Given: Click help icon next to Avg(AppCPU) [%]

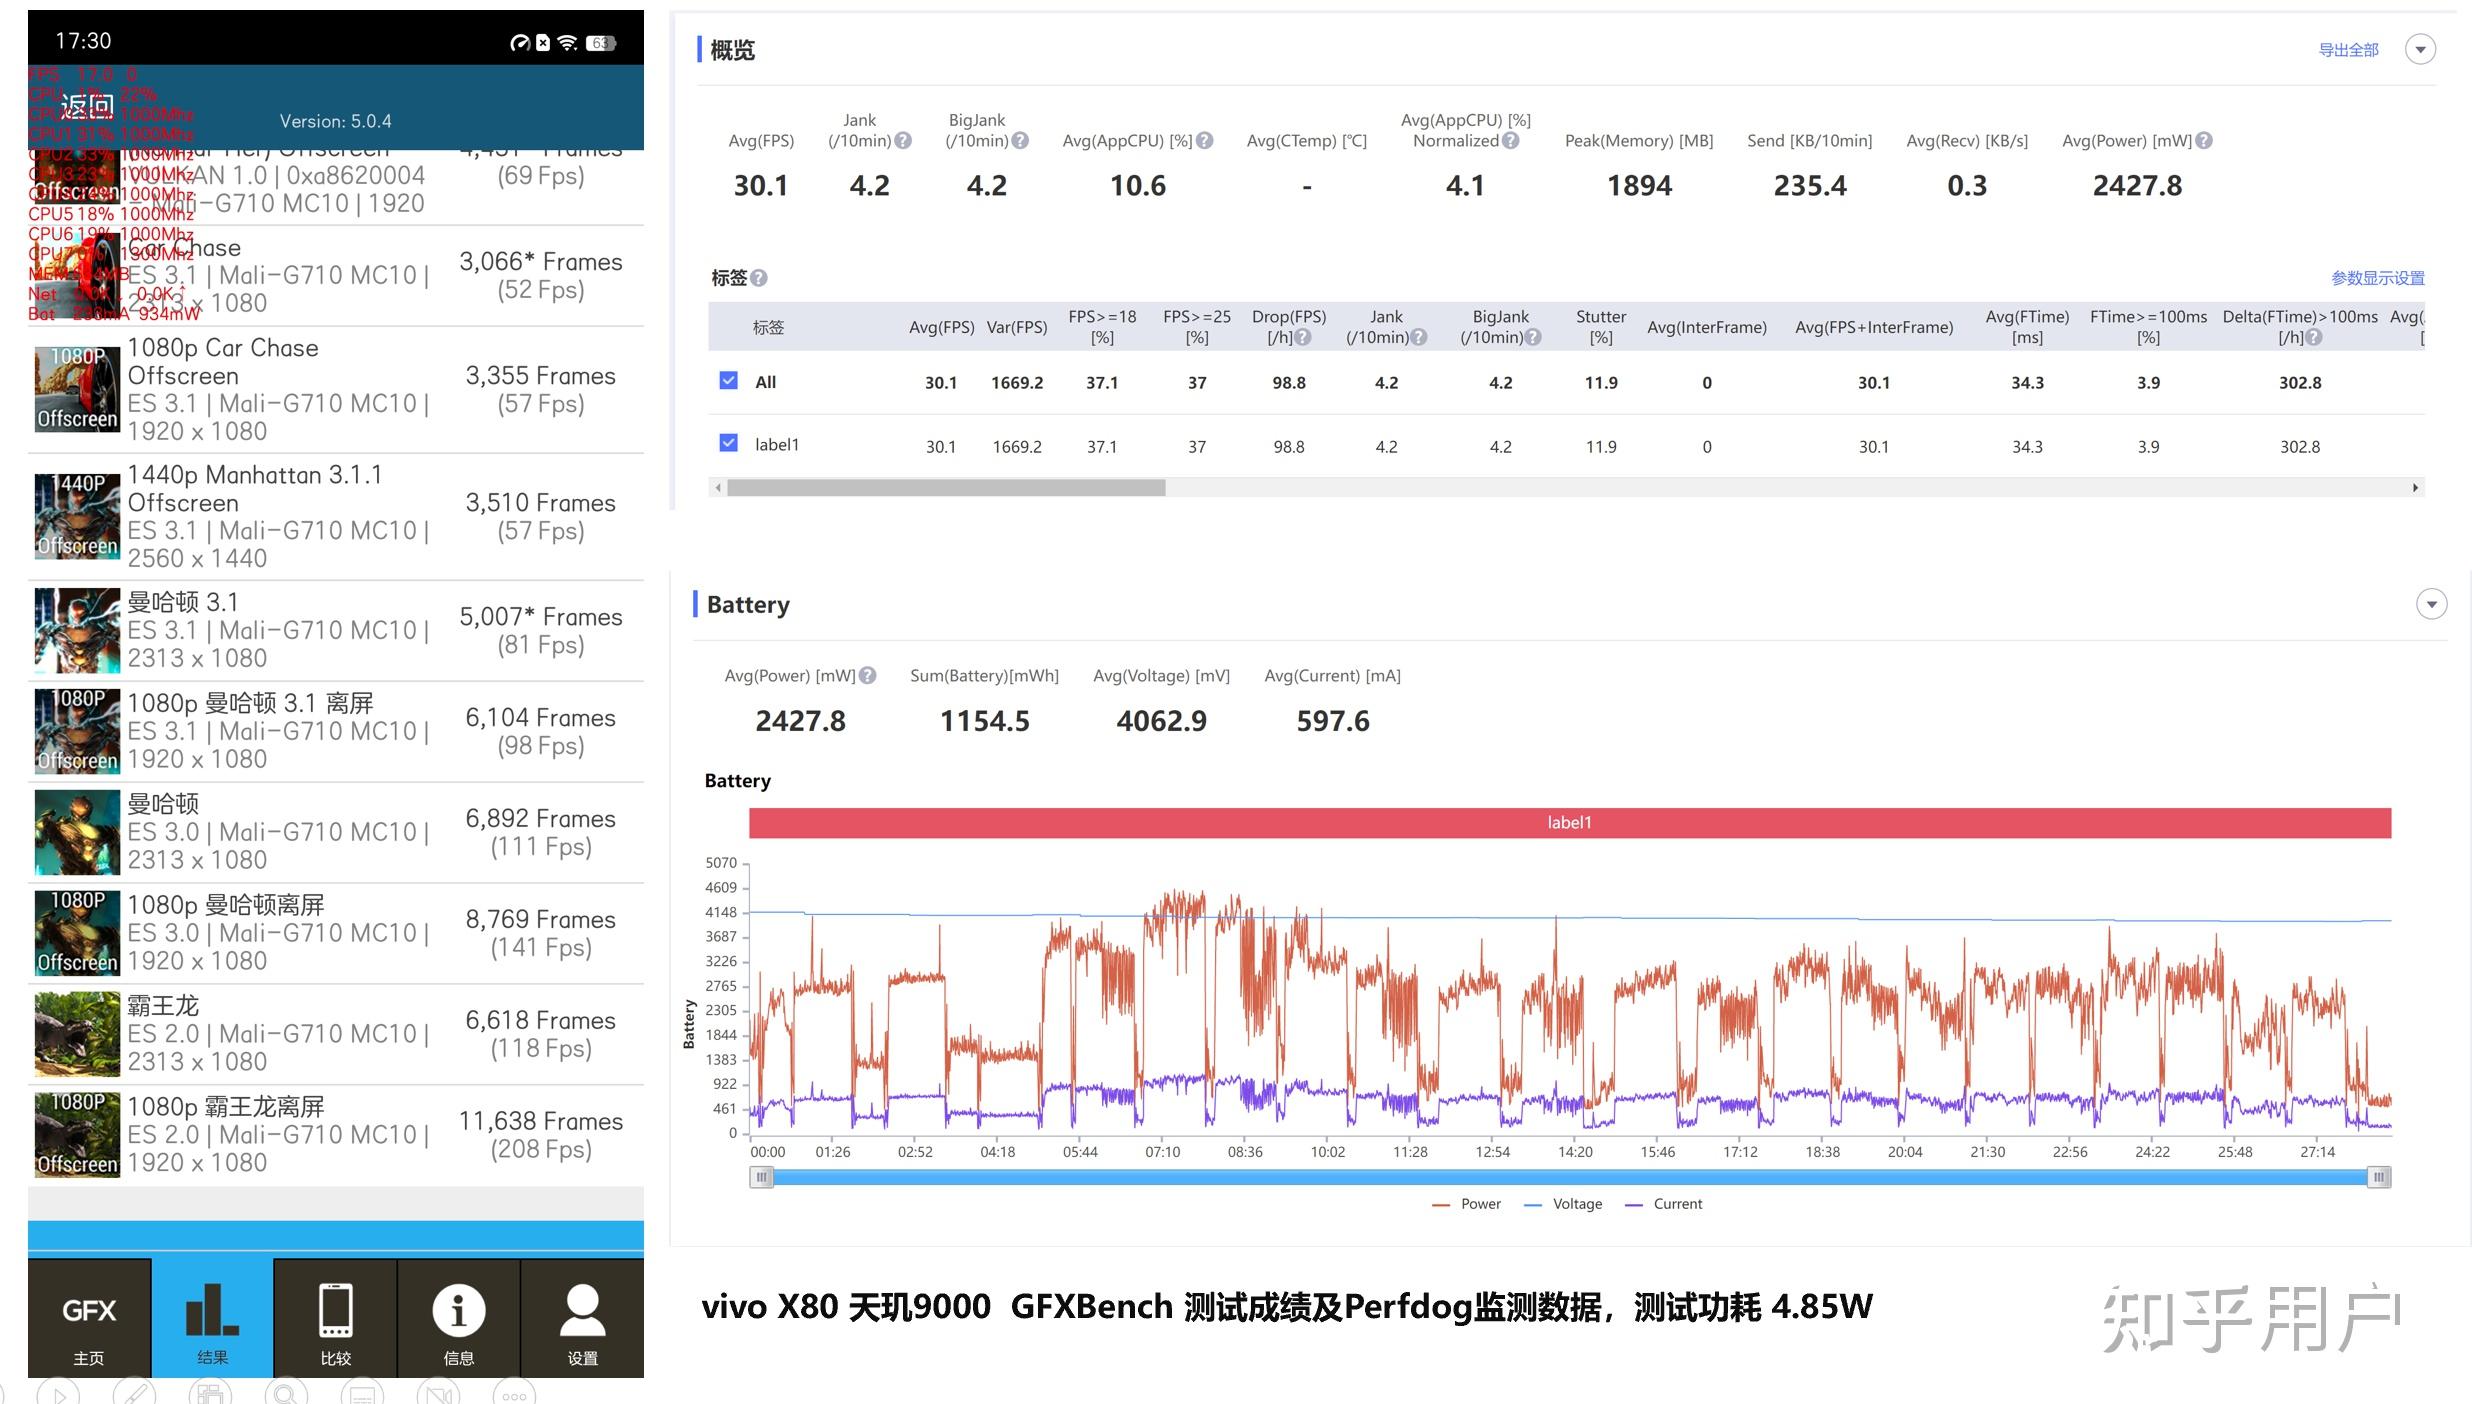Looking at the screenshot, I should click(x=1205, y=141).
